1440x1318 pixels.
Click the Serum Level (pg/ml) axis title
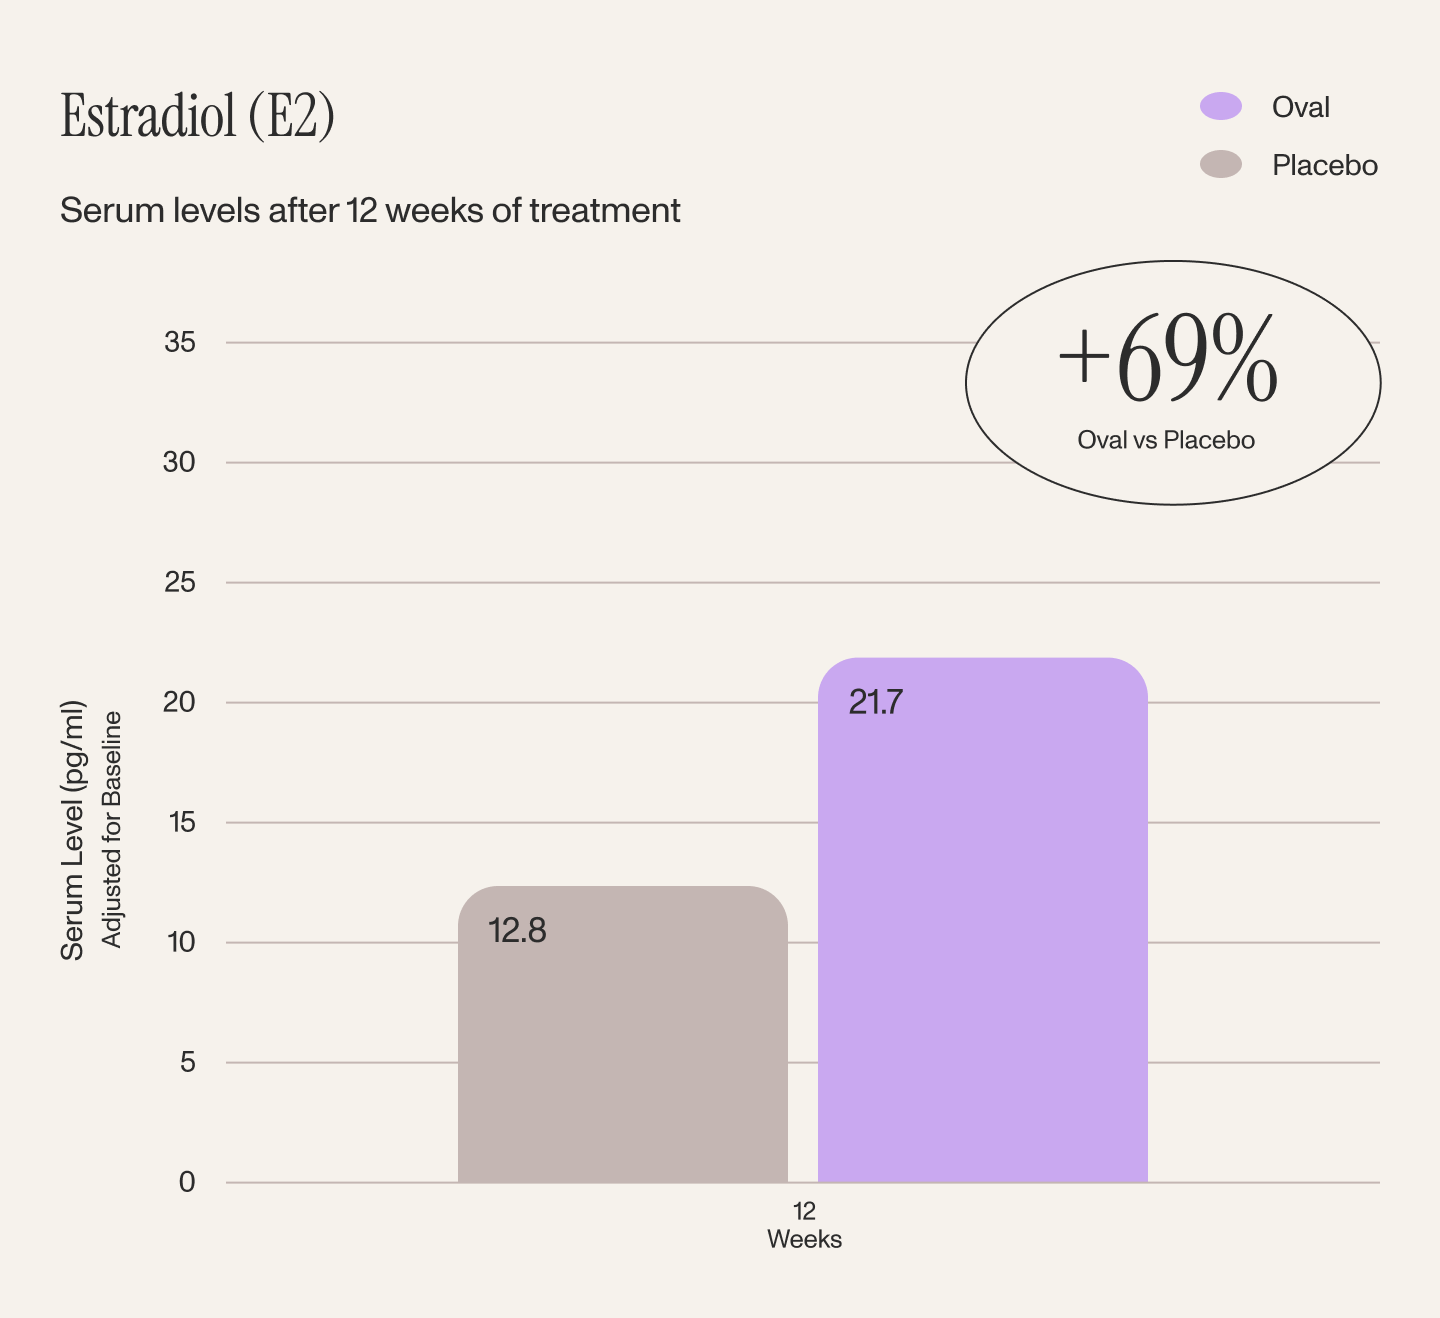73,830
